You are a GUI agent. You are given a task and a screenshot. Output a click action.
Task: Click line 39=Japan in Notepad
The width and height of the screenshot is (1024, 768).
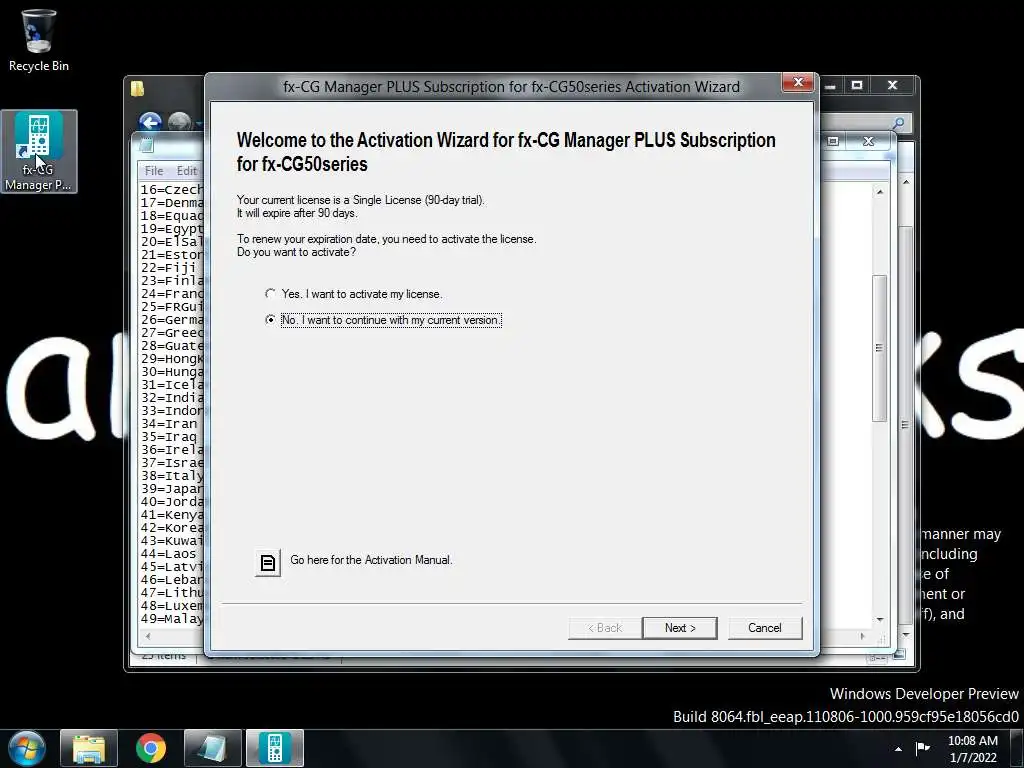coord(172,489)
